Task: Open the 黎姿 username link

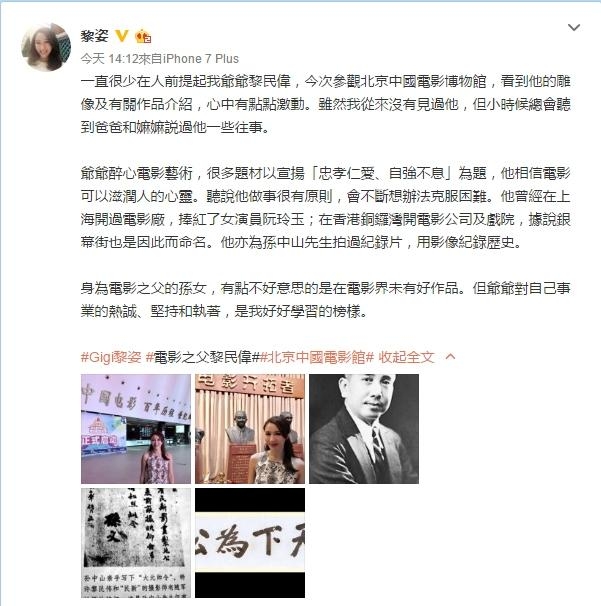Action: point(95,36)
